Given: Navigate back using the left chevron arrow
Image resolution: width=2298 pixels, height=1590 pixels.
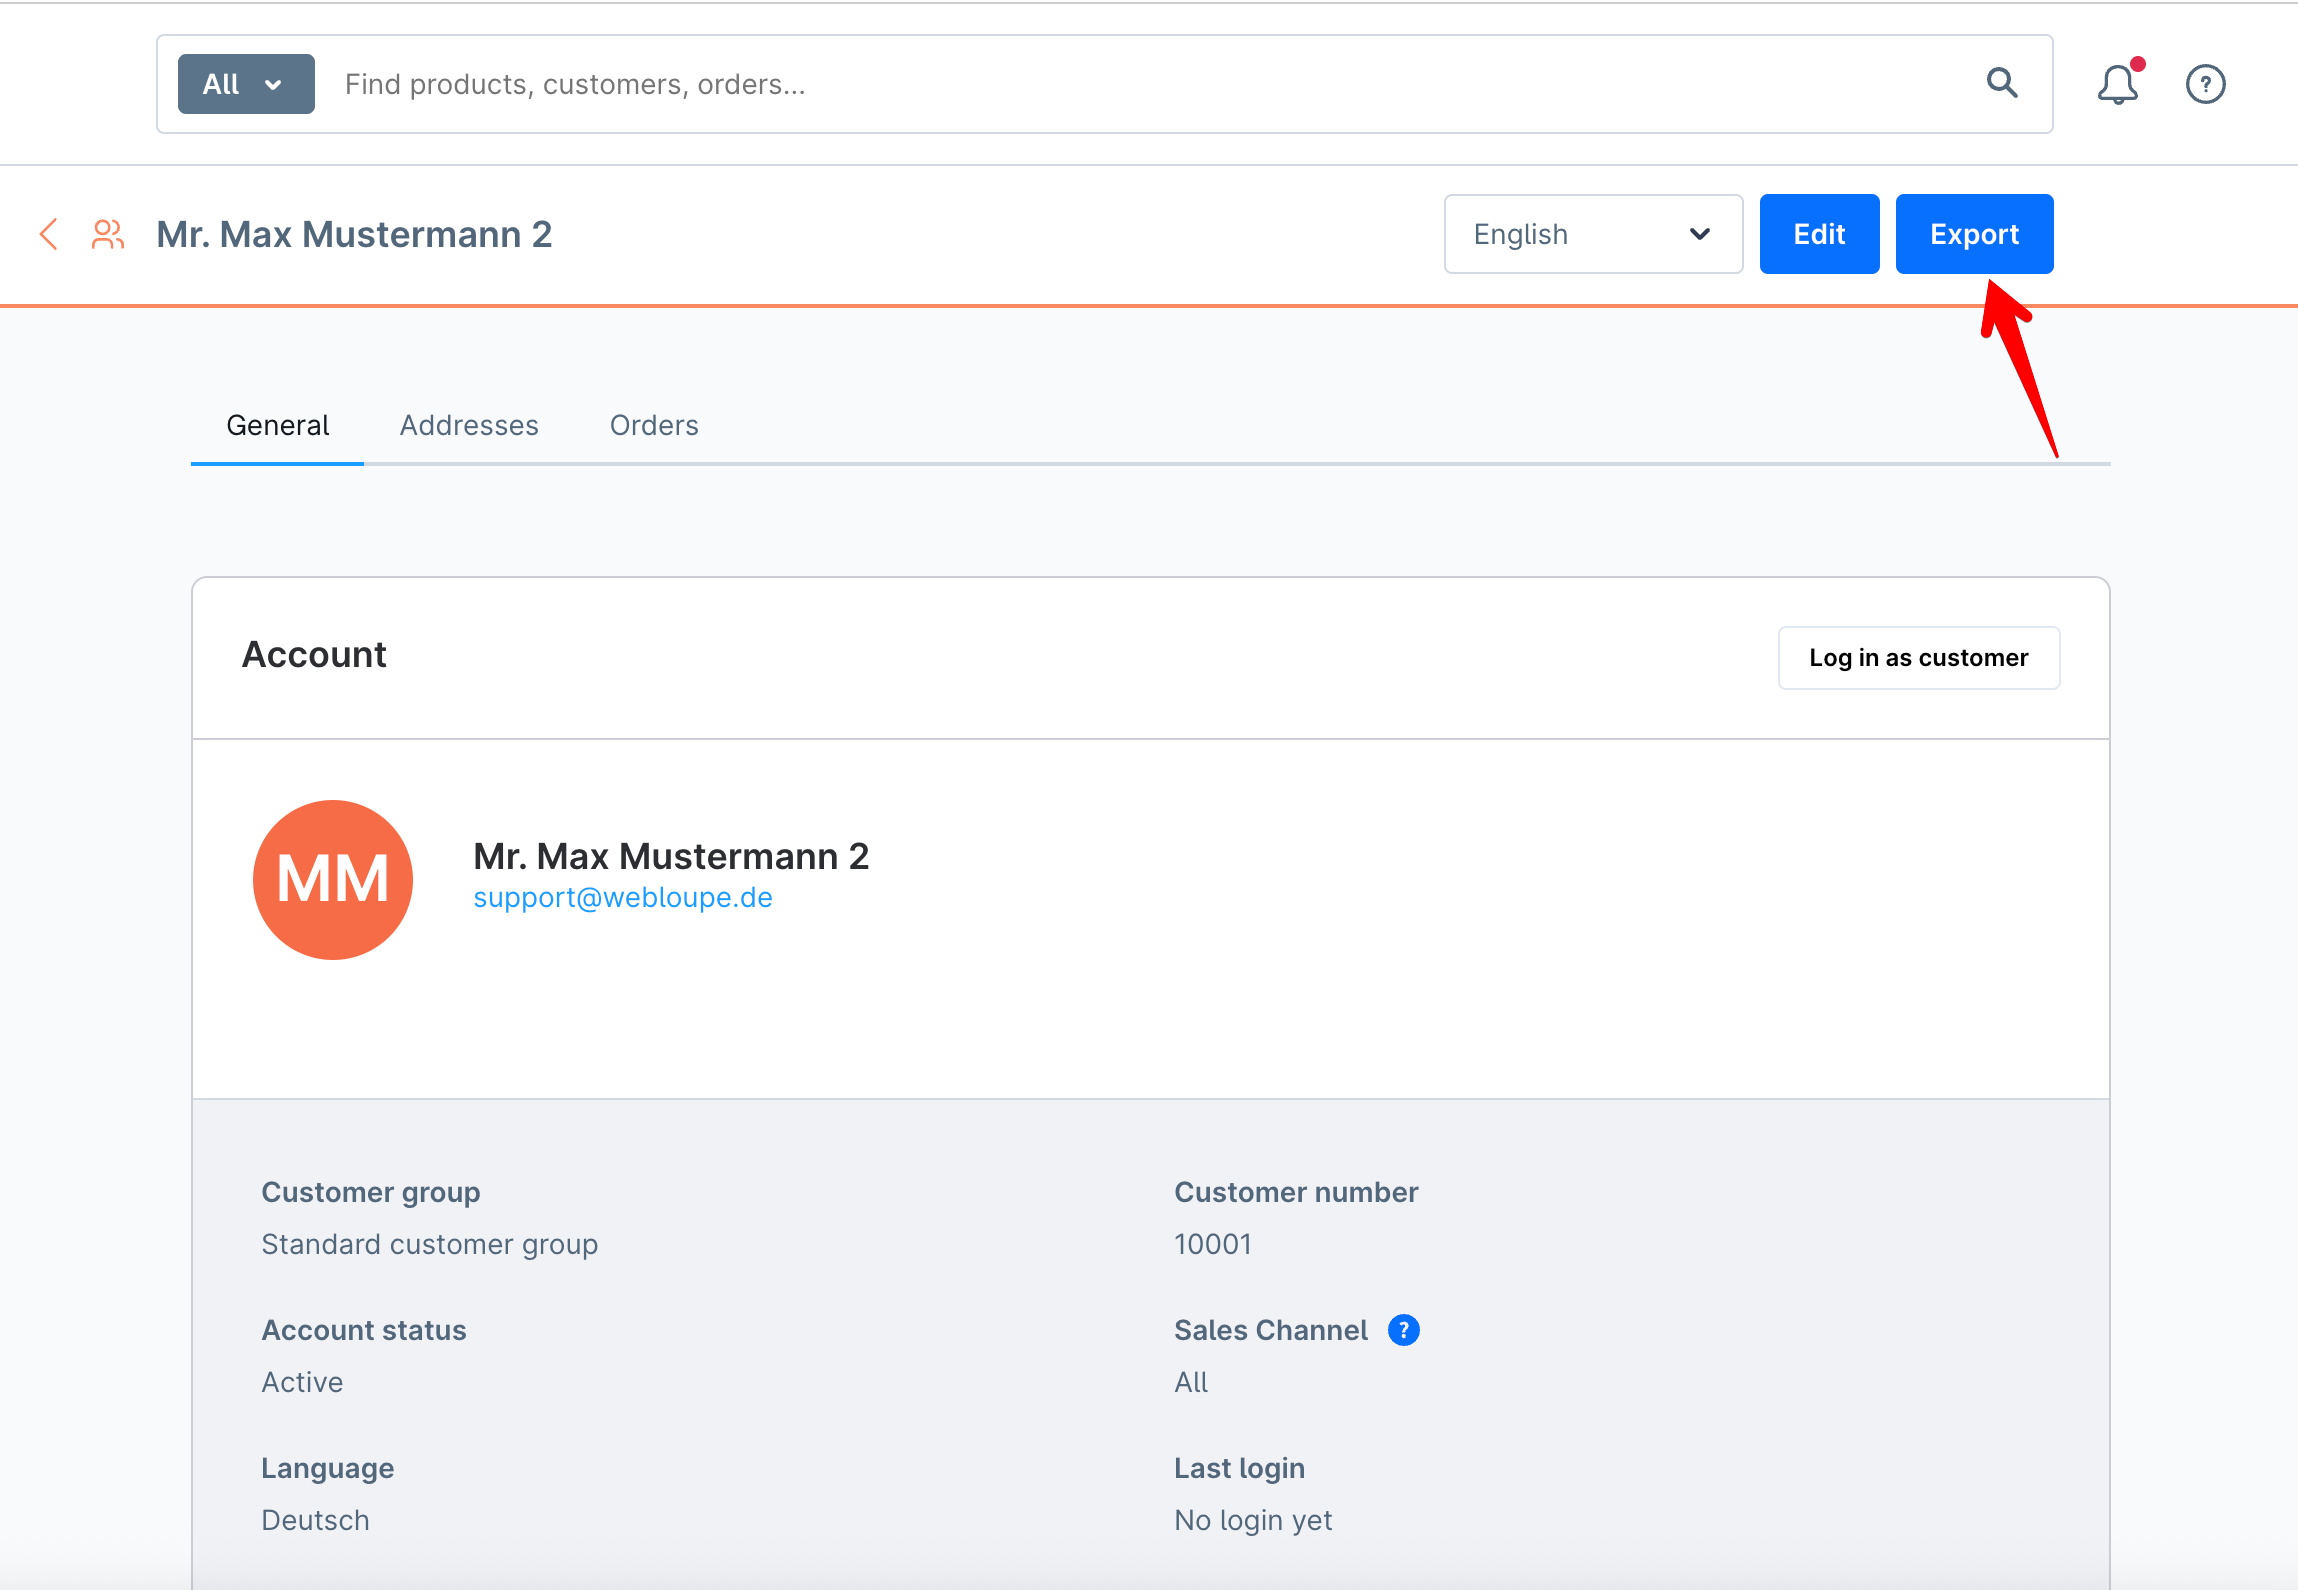Looking at the screenshot, I should point(48,233).
